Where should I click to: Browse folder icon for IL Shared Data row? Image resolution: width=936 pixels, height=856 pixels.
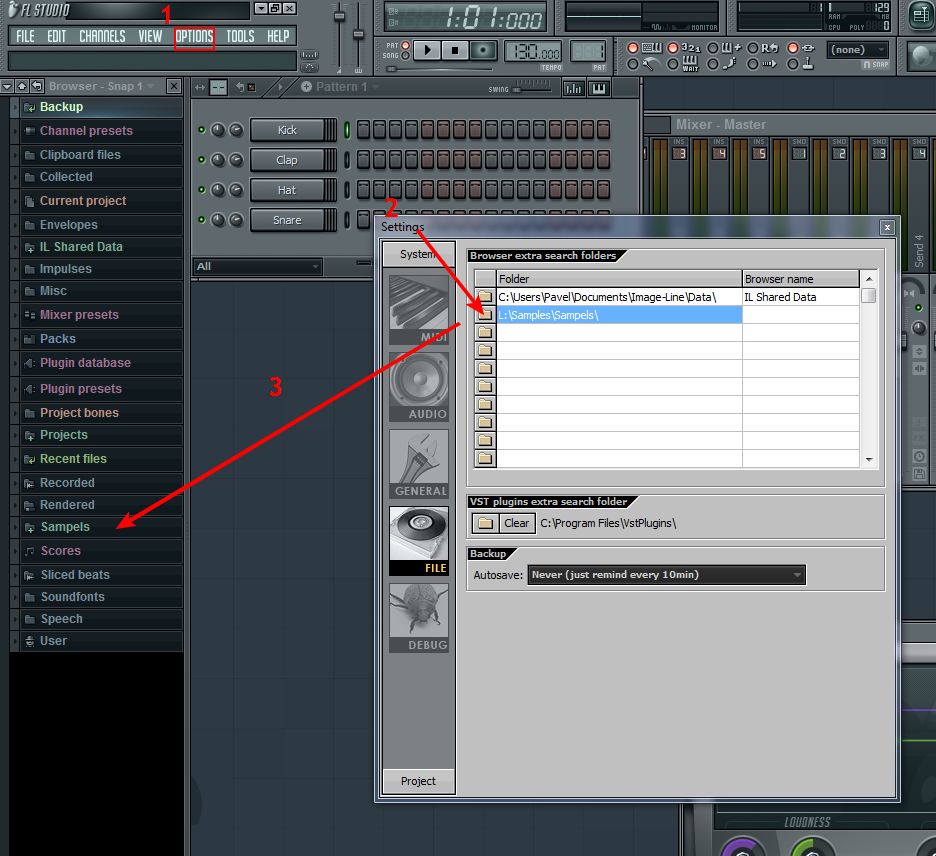pos(485,297)
